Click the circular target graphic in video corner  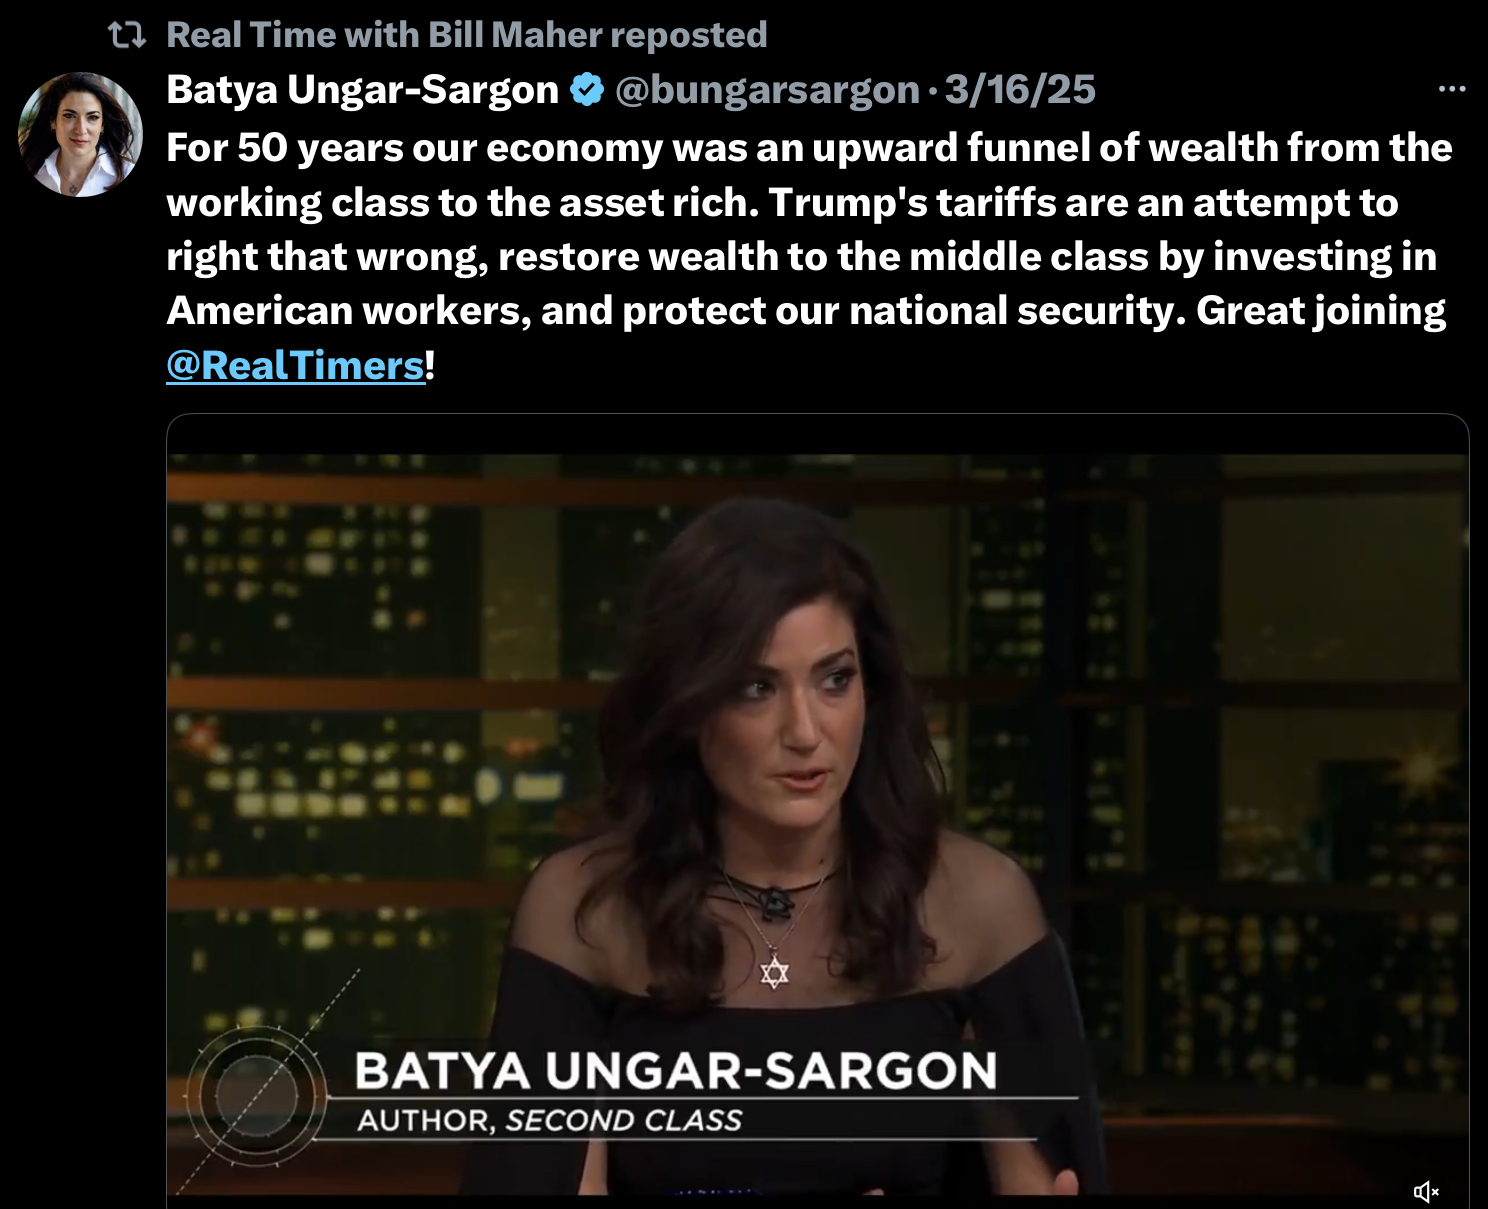(x=255, y=1095)
